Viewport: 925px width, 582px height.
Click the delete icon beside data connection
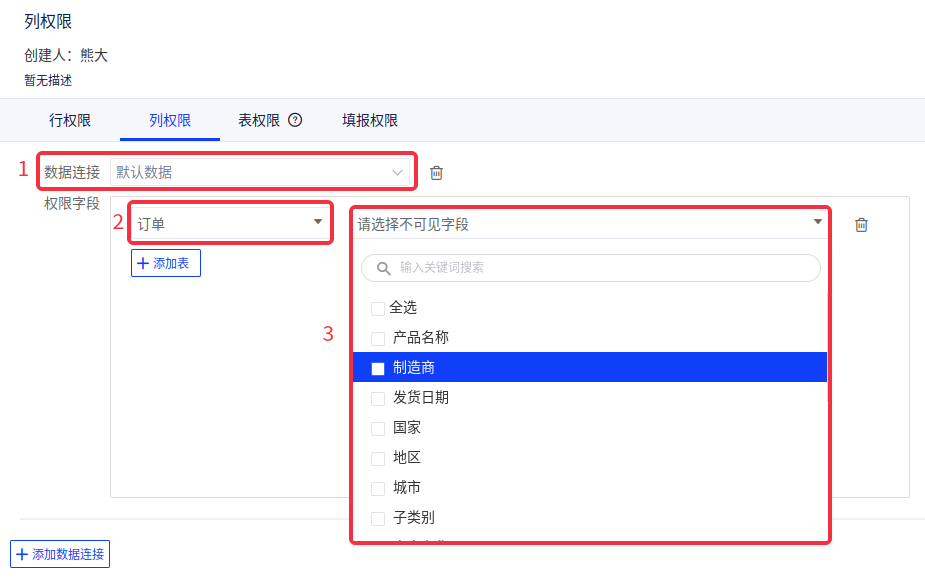[x=436, y=173]
